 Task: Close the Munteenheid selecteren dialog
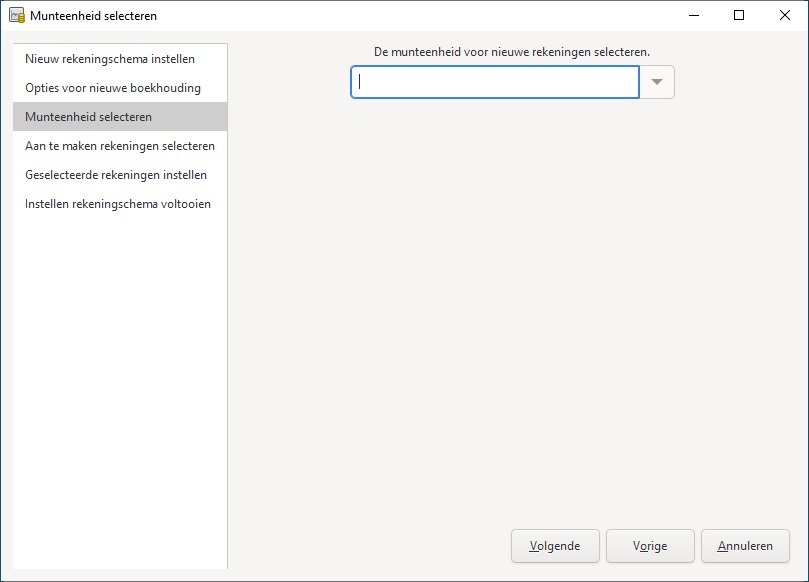click(x=784, y=16)
